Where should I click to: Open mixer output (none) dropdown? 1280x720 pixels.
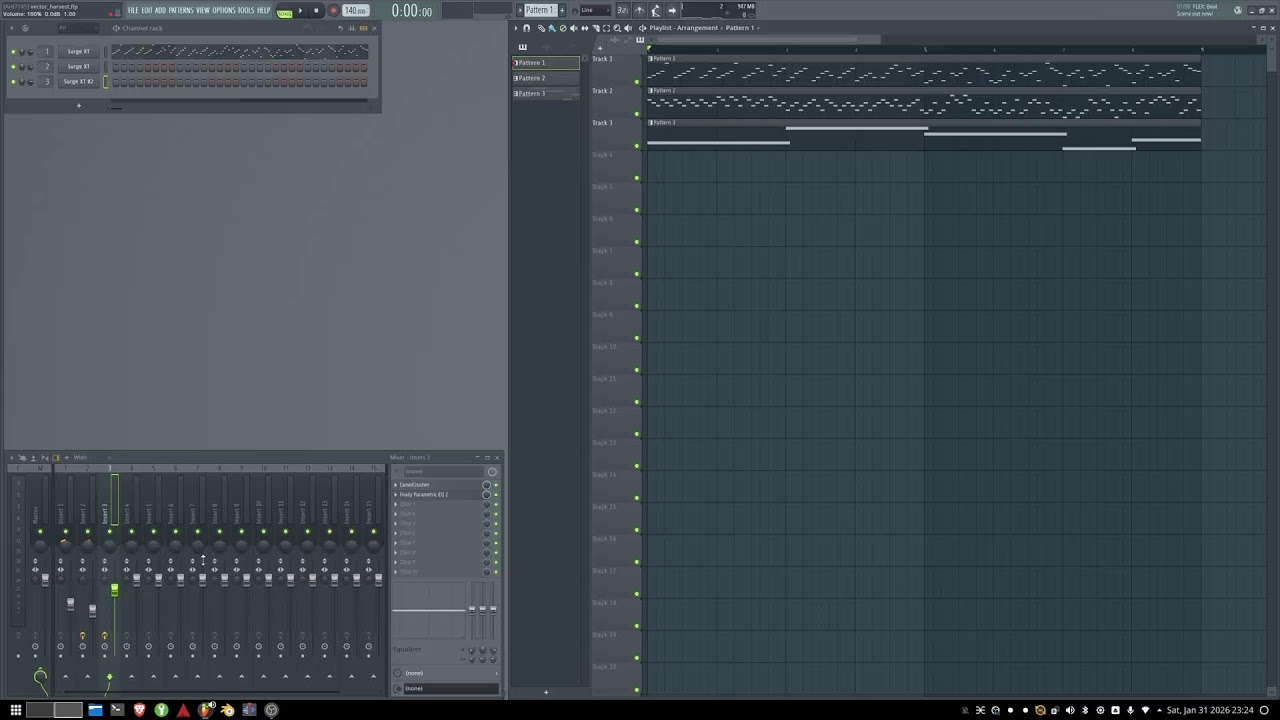pos(448,688)
